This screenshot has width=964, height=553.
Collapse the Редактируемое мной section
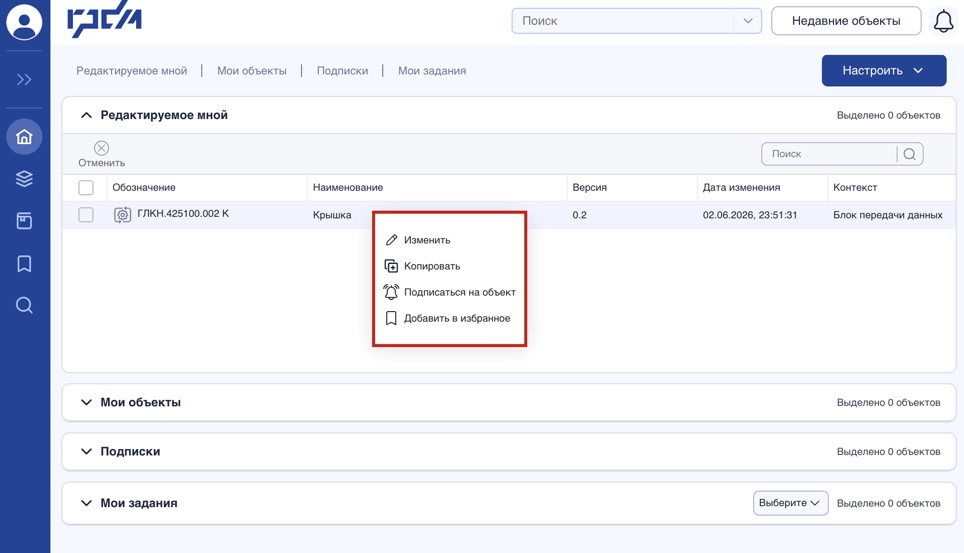pyautogui.click(x=86, y=115)
